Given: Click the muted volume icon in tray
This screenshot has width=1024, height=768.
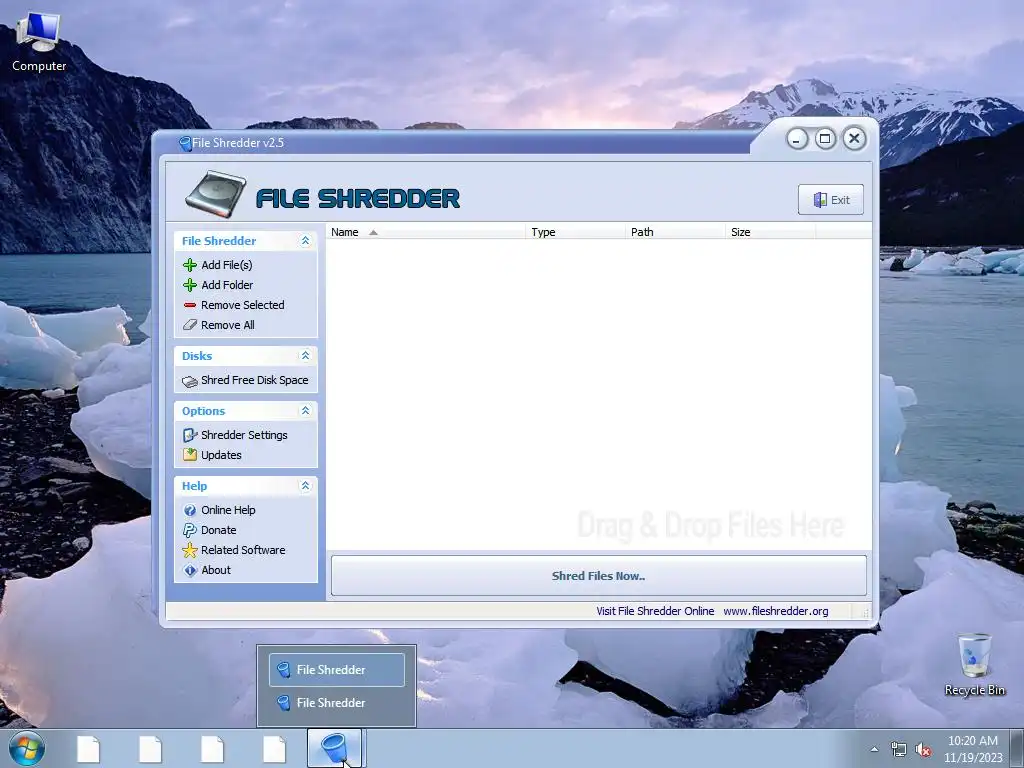Looking at the screenshot, I should pos(923,750).
